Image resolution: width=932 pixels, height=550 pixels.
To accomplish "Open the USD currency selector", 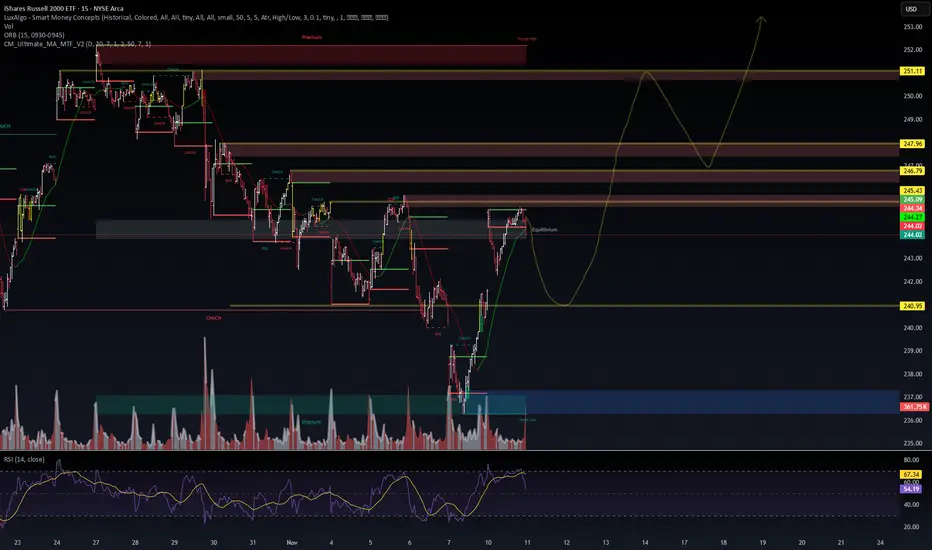I will click(911, 9).
